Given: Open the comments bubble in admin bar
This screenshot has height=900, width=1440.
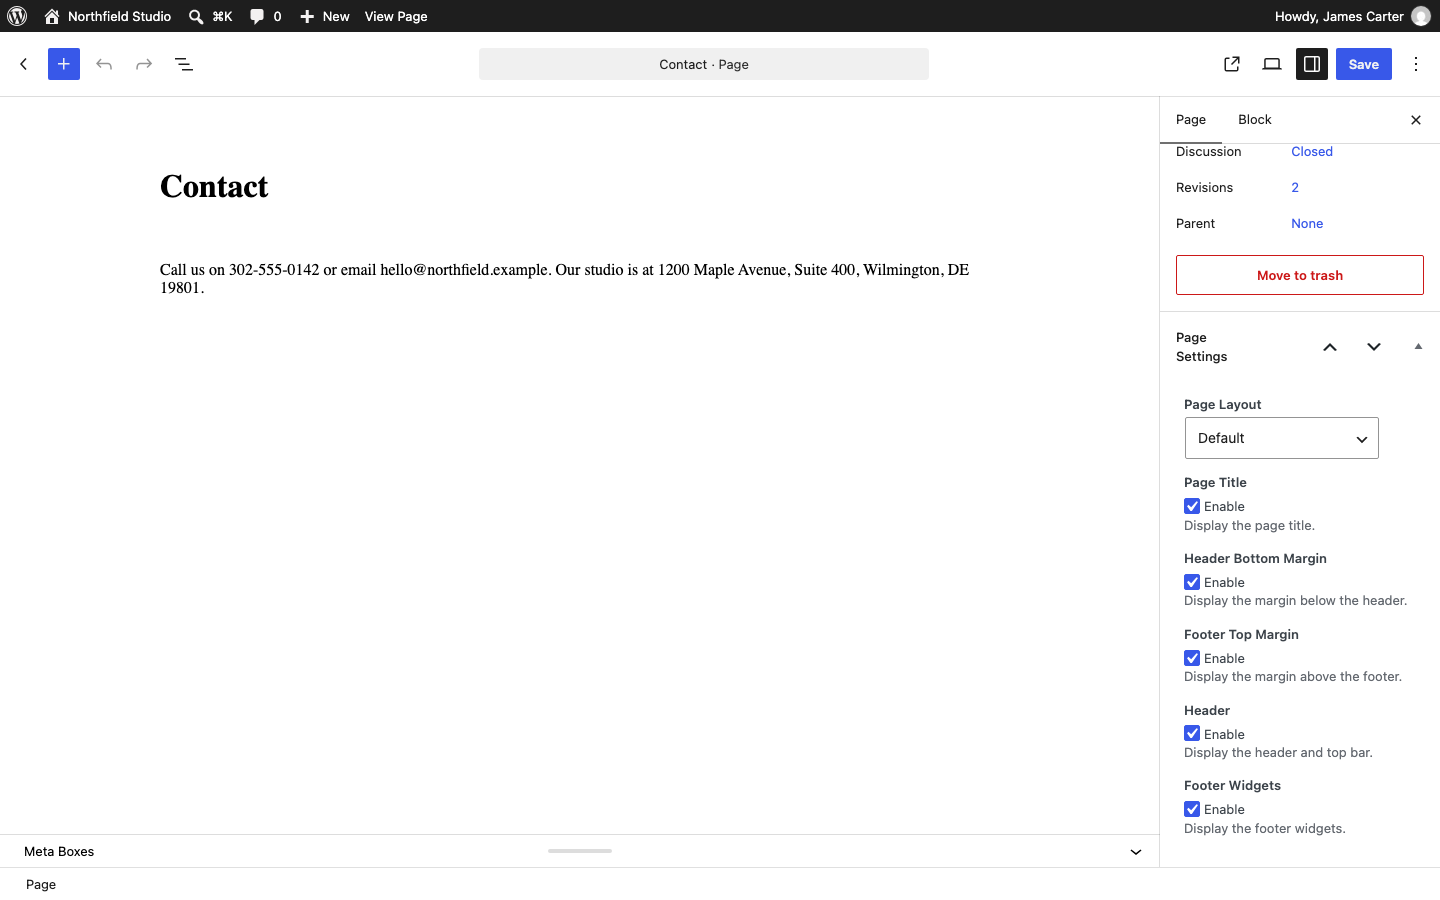Looking at the screenshot, I should pyautogui.click(x=265, y=16).
